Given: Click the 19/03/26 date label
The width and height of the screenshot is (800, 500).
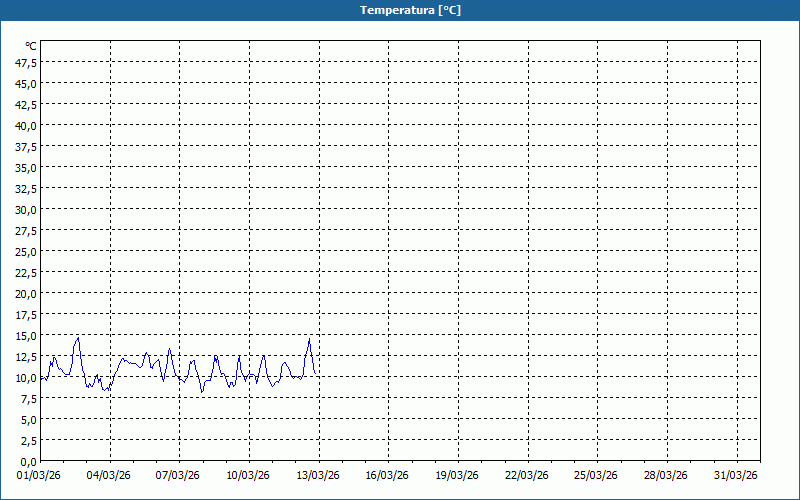Looking at the screenshot, I should 458,475.
